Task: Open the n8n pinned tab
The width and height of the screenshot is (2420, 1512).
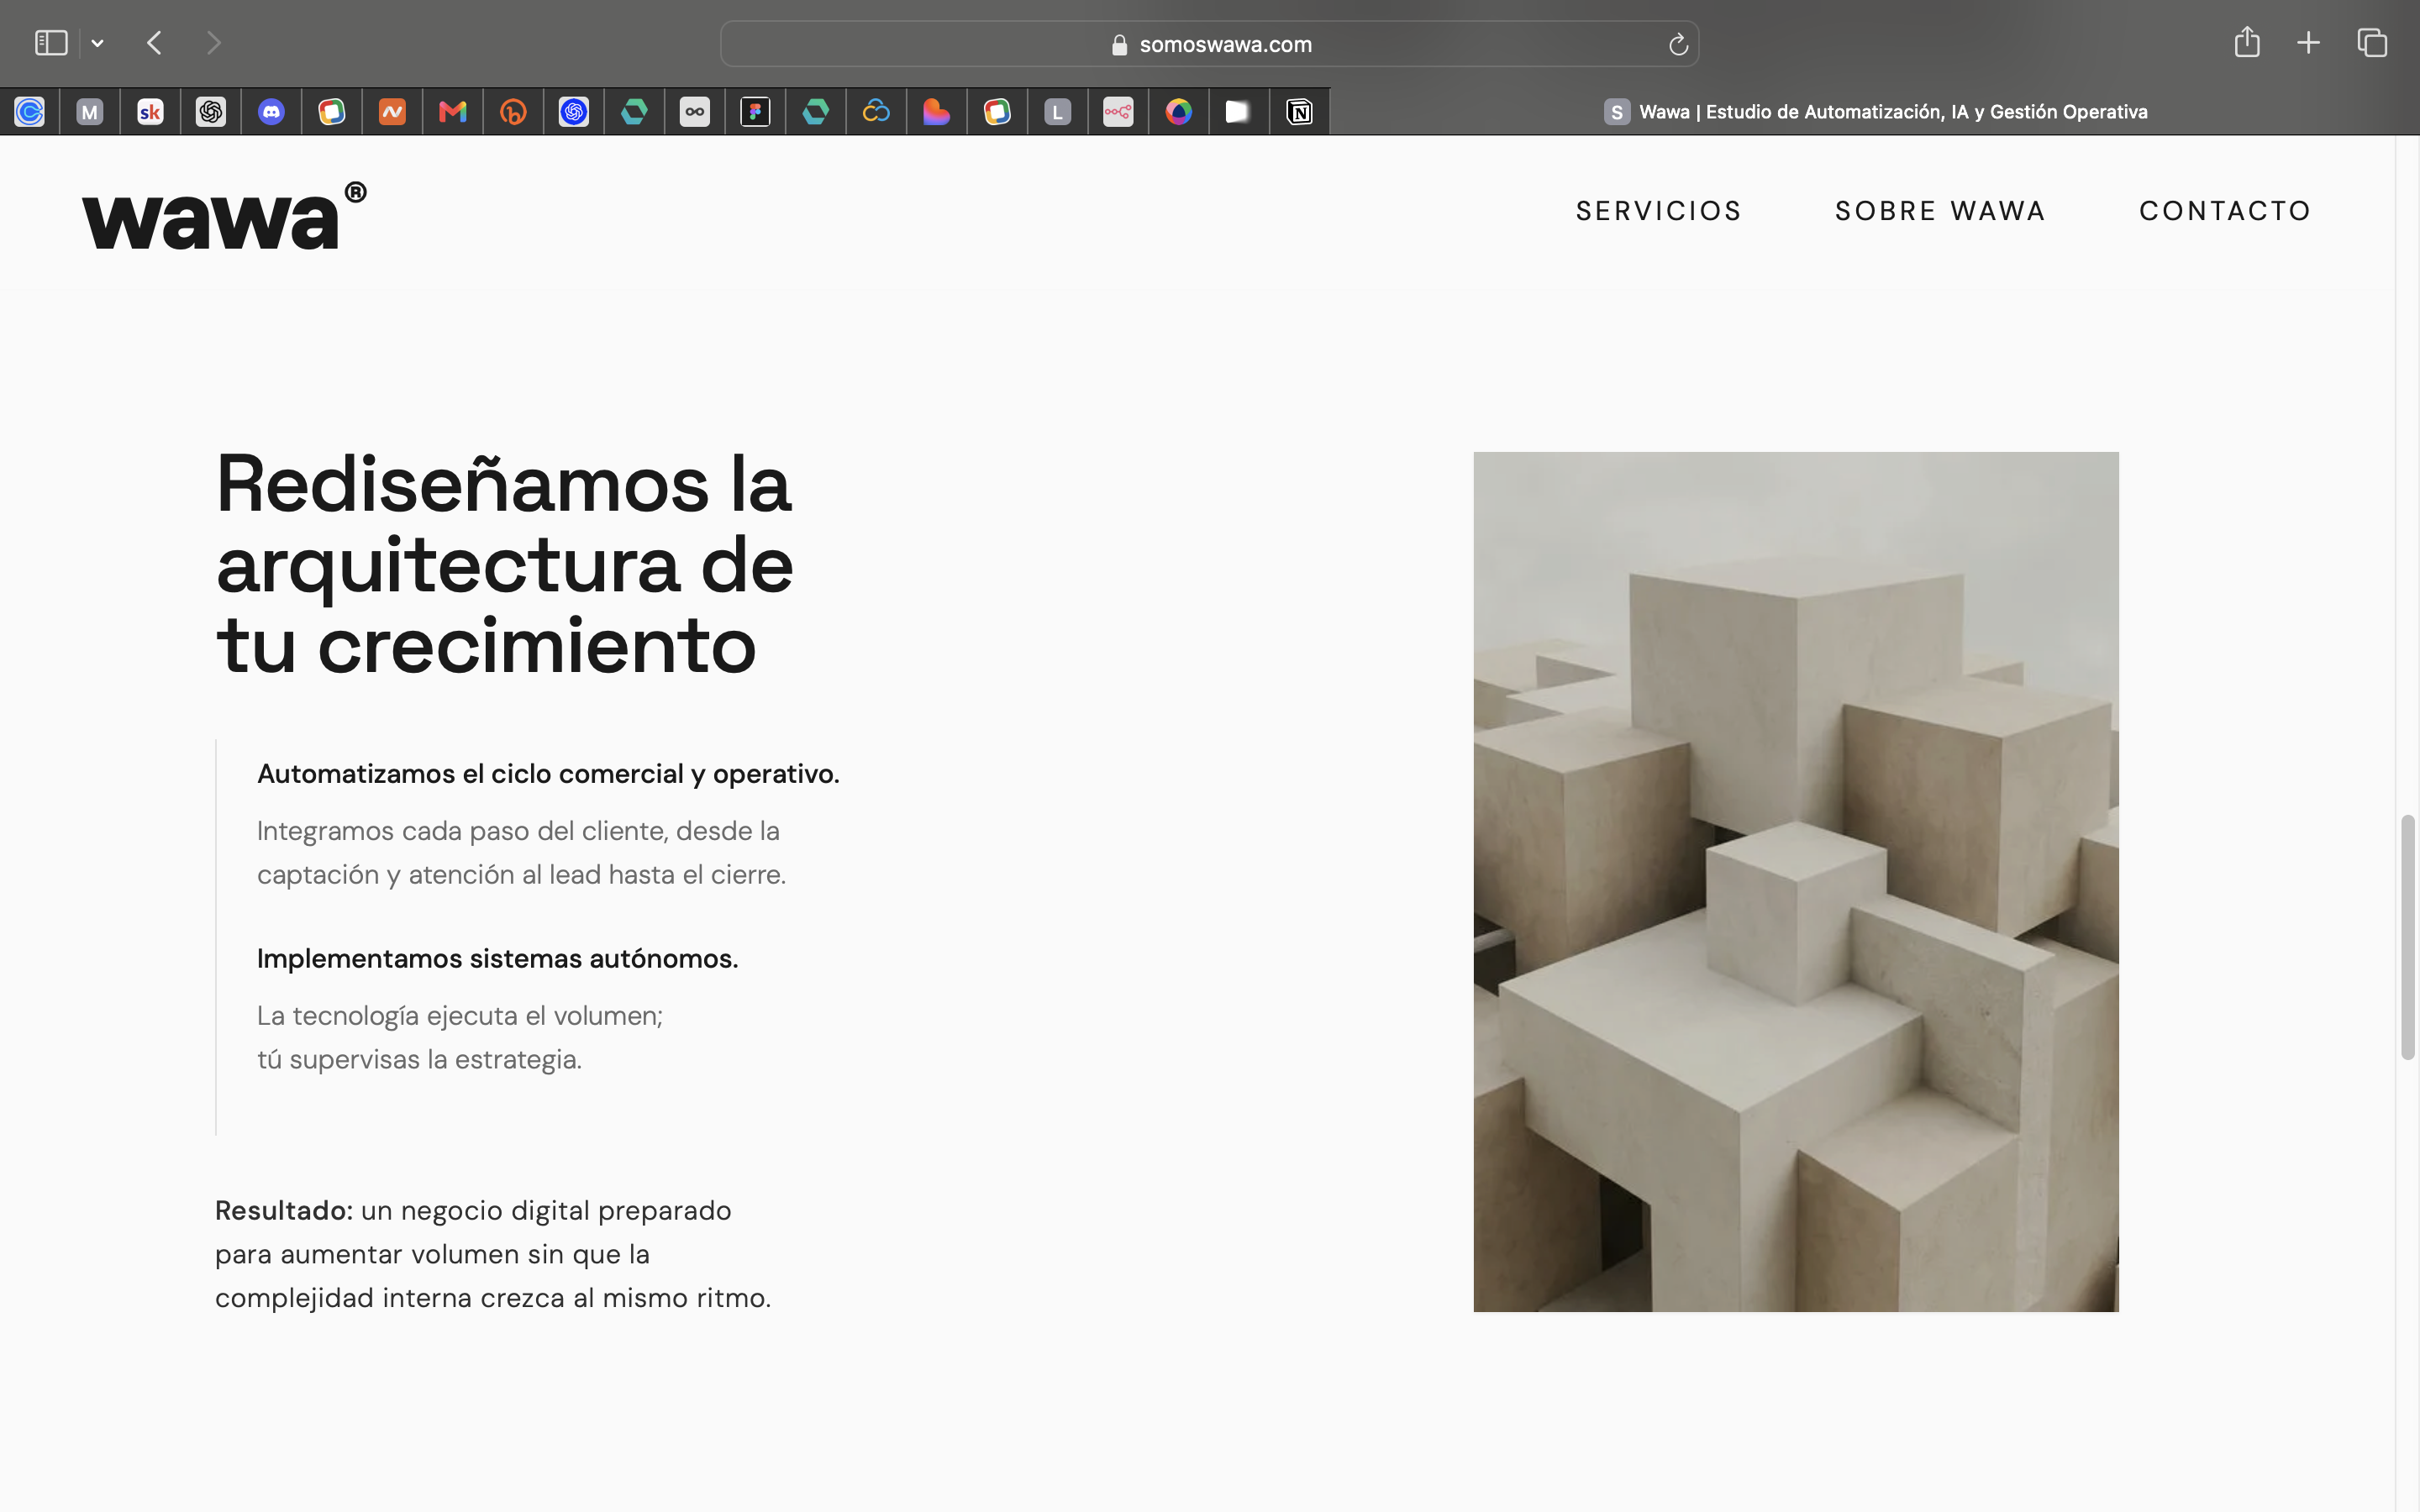Action: tap(1118, 112)
